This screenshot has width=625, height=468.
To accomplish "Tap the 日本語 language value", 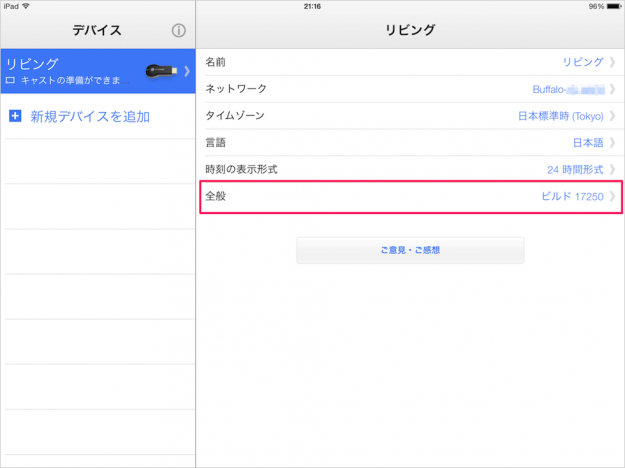I will 587,143.
